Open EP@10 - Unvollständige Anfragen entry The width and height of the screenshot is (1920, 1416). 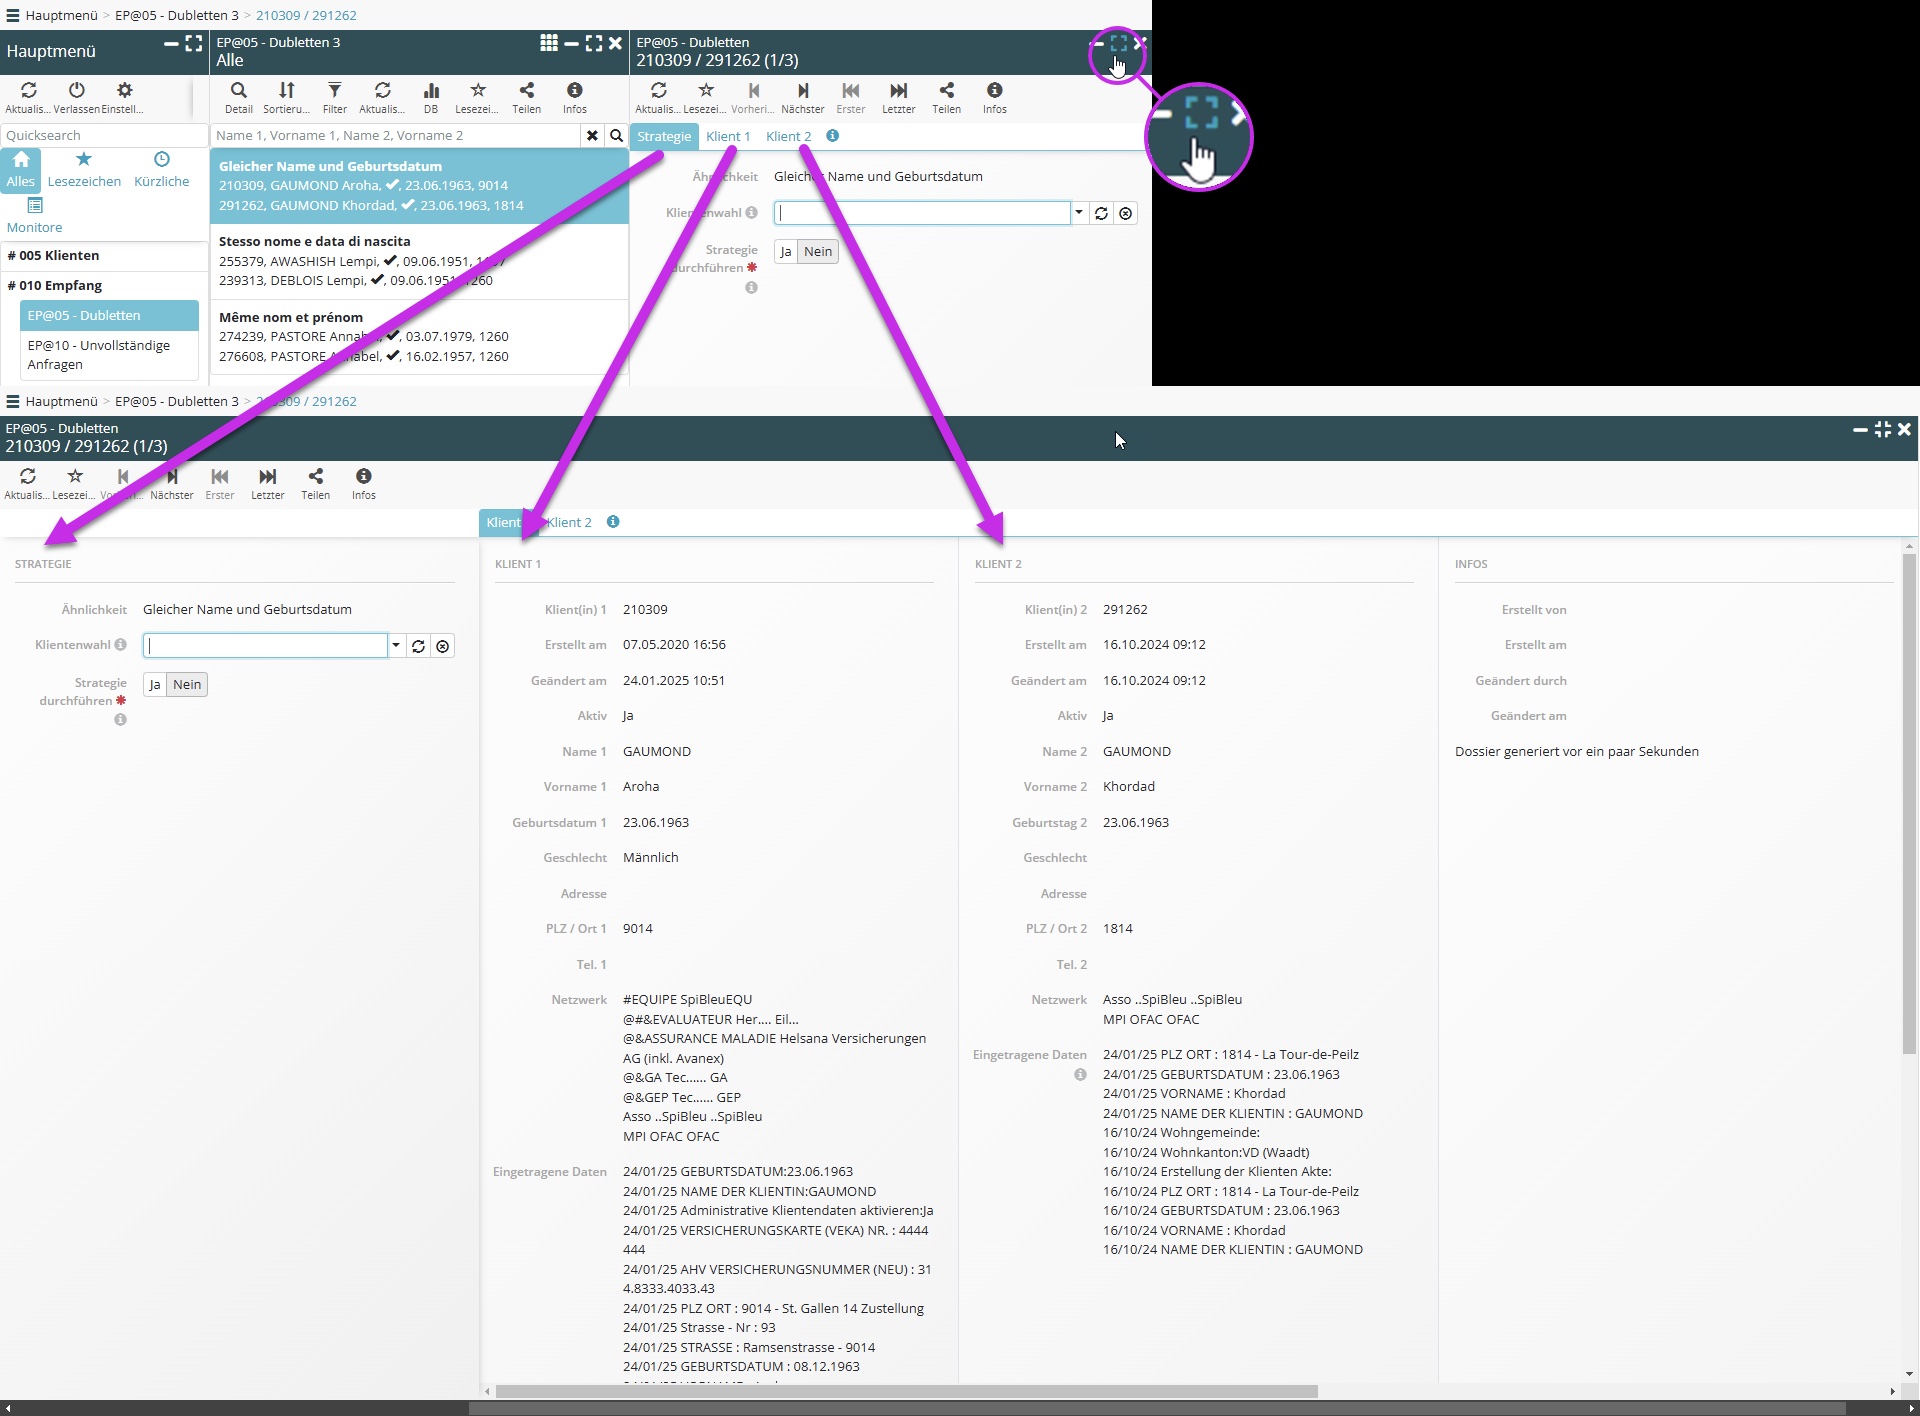(x=99, y=355)
